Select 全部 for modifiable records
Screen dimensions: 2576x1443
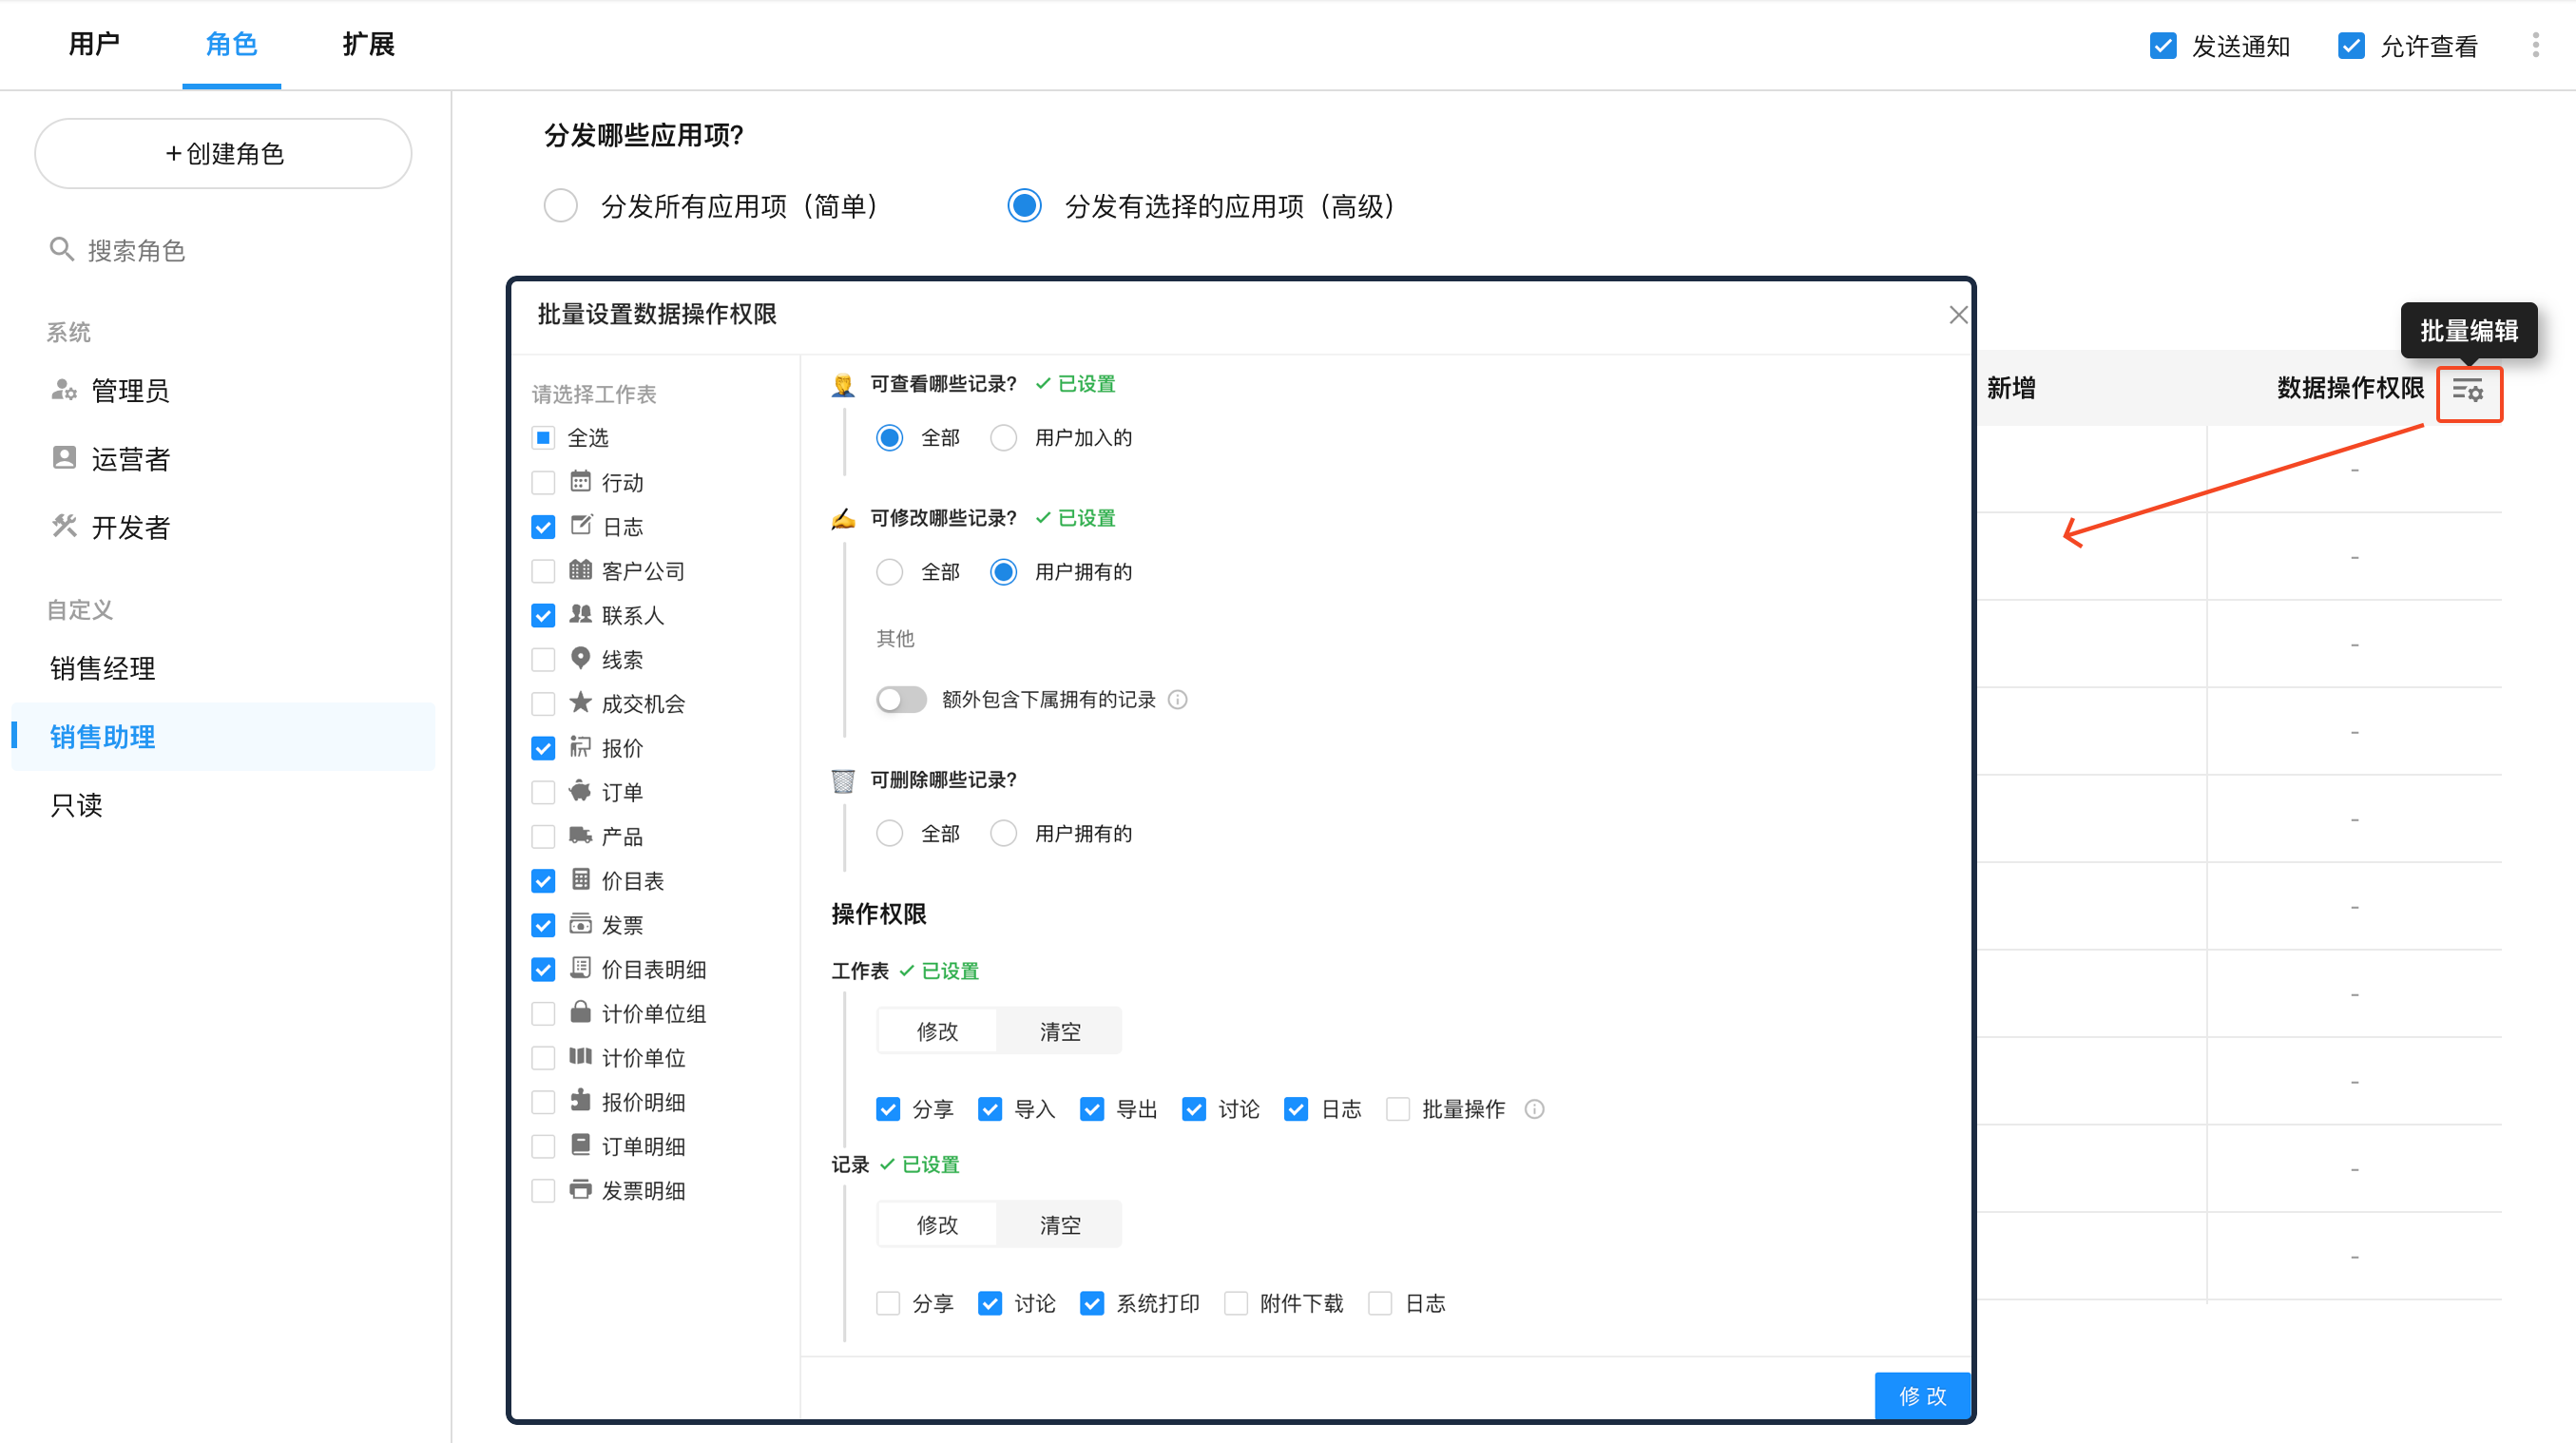[889, 571]
